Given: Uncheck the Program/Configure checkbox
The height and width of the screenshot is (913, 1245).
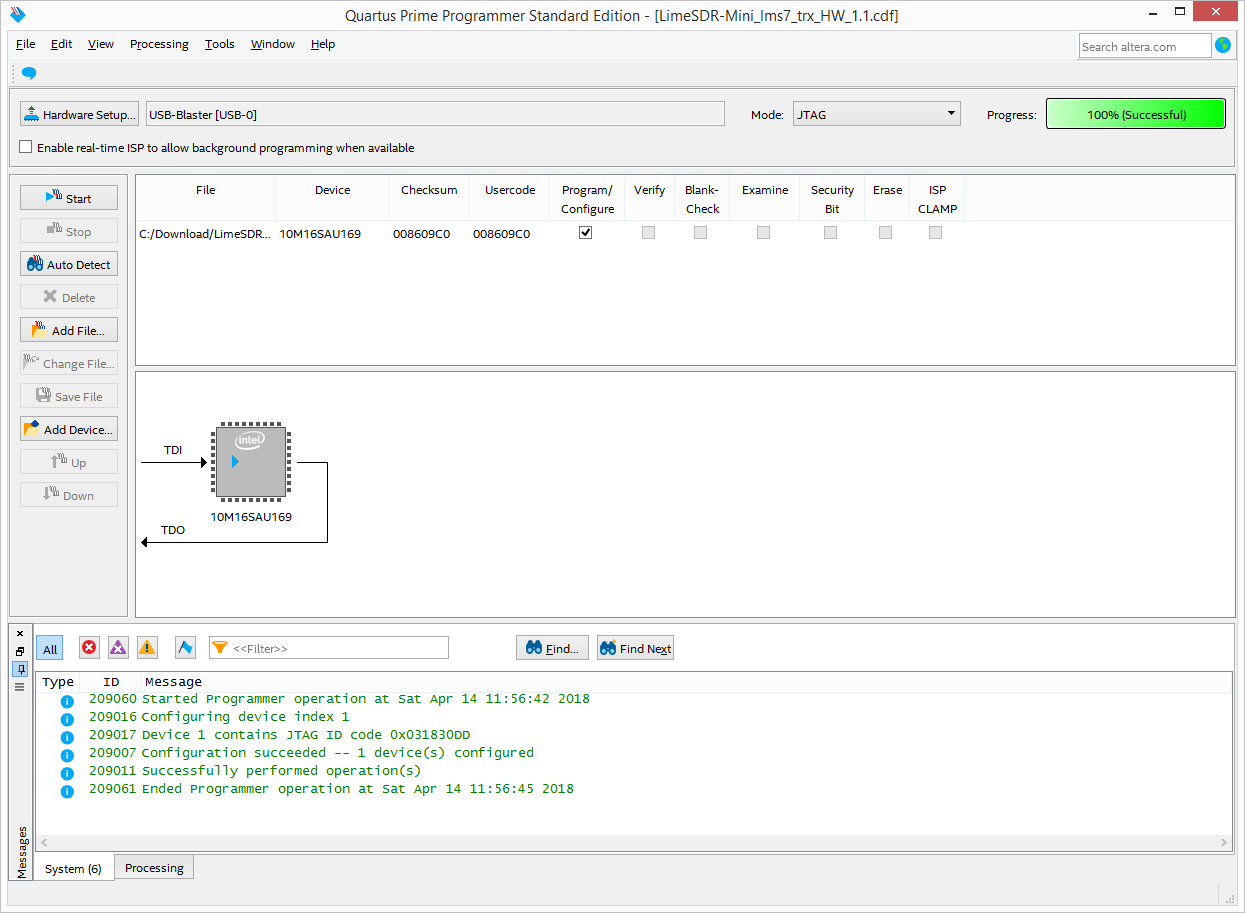Looking at the screenshot, I should (586, 232).
